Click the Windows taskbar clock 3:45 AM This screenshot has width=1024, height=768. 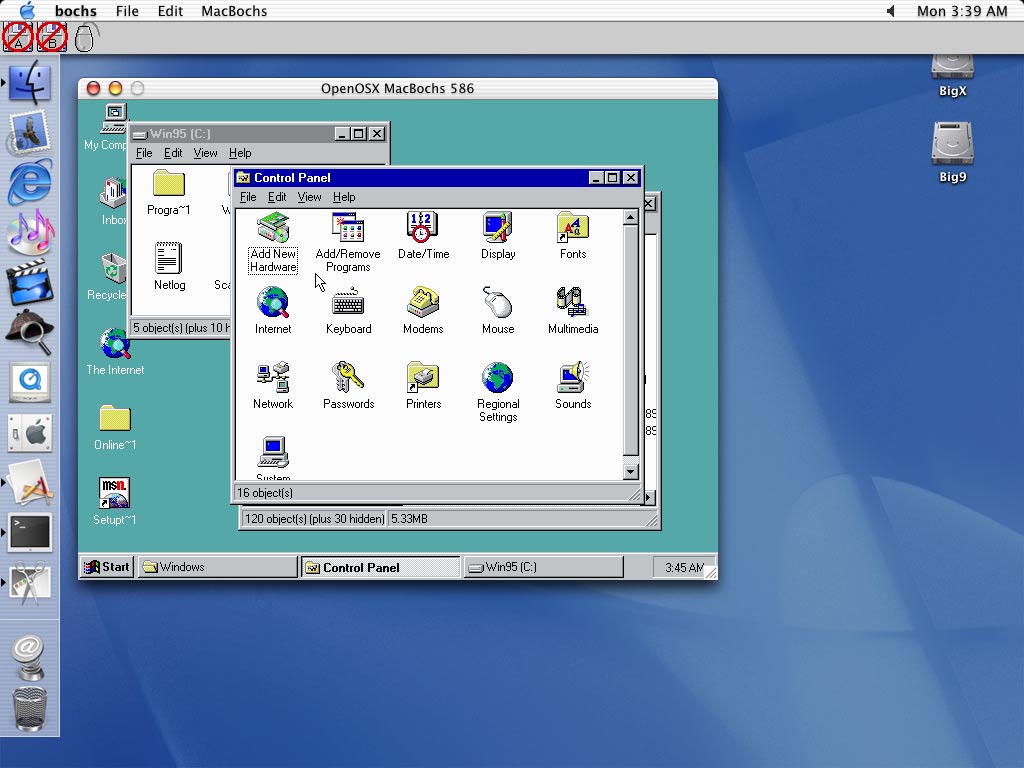[684, 568]
